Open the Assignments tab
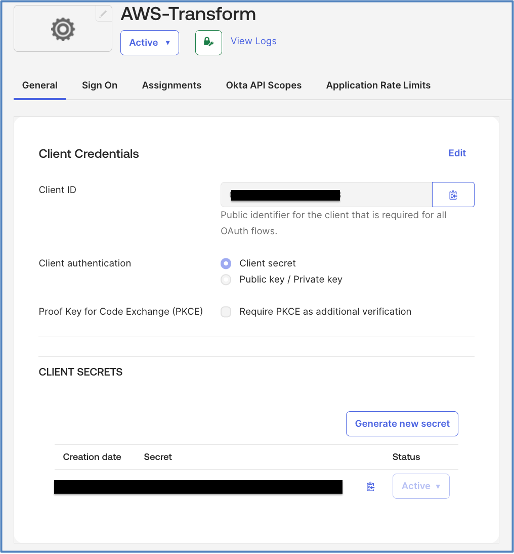514x554 pixels. click(172, 86)
